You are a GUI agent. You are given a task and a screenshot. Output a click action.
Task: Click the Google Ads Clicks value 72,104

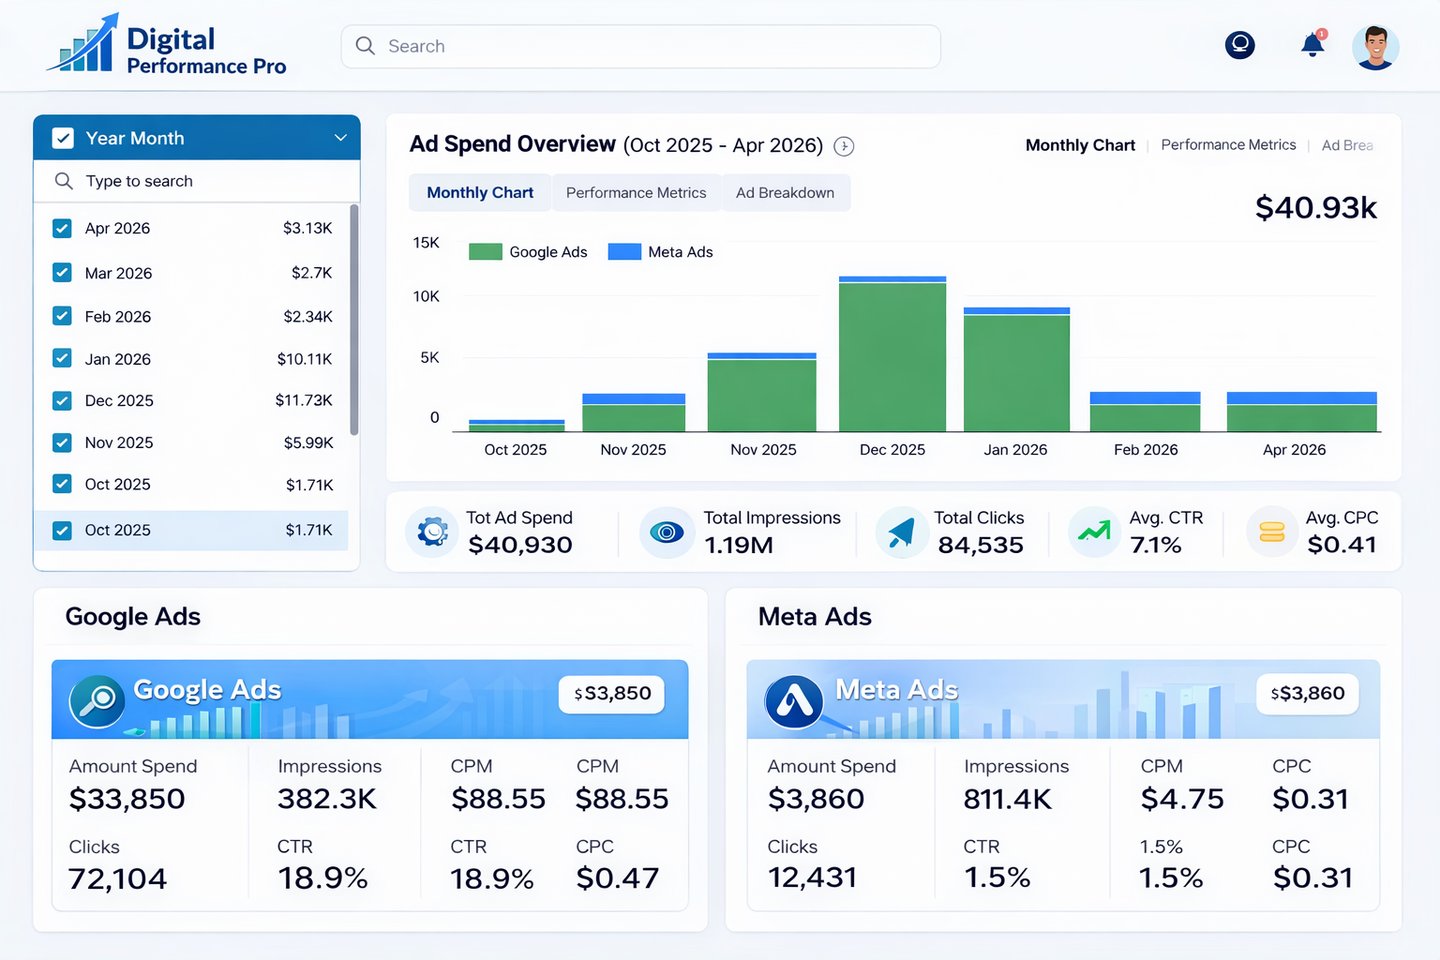tap(117, 879)
